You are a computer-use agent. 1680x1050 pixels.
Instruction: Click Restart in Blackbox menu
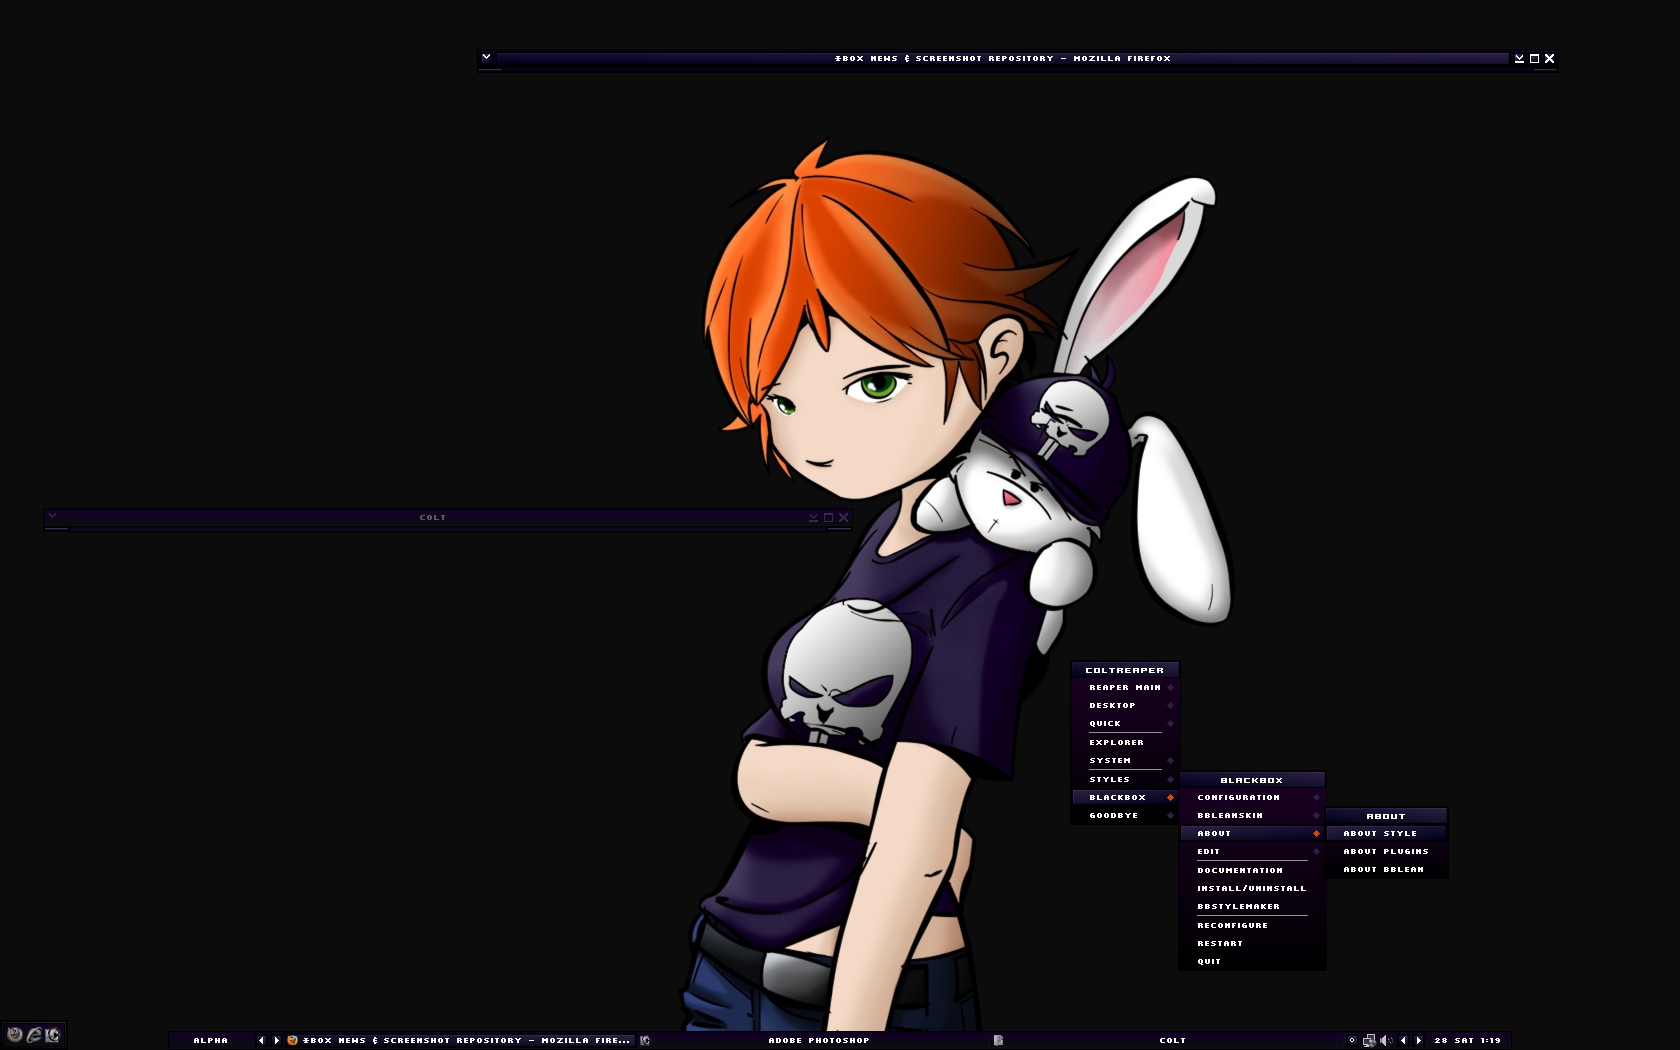click(1252, 943)
